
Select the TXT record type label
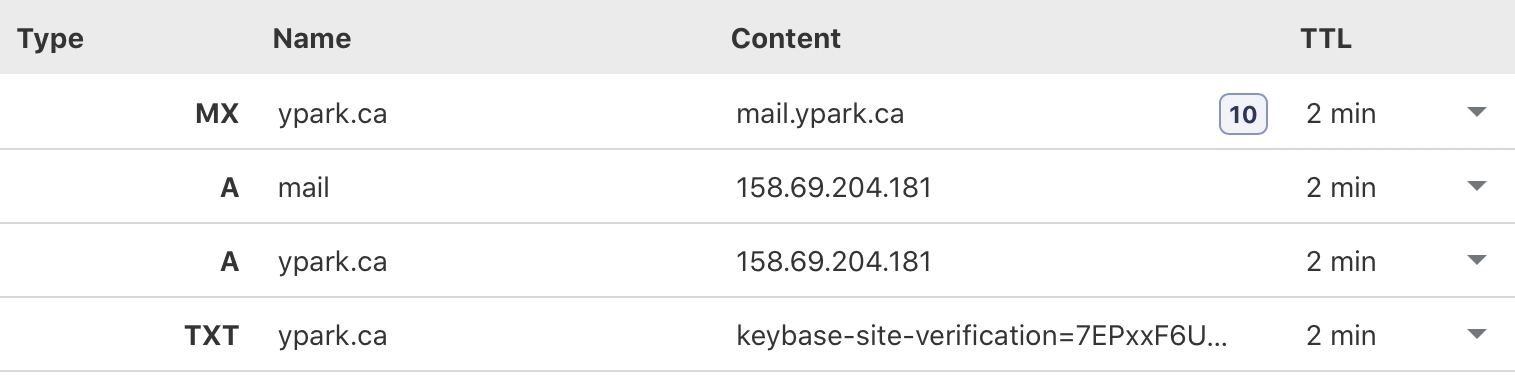[214, 336]
